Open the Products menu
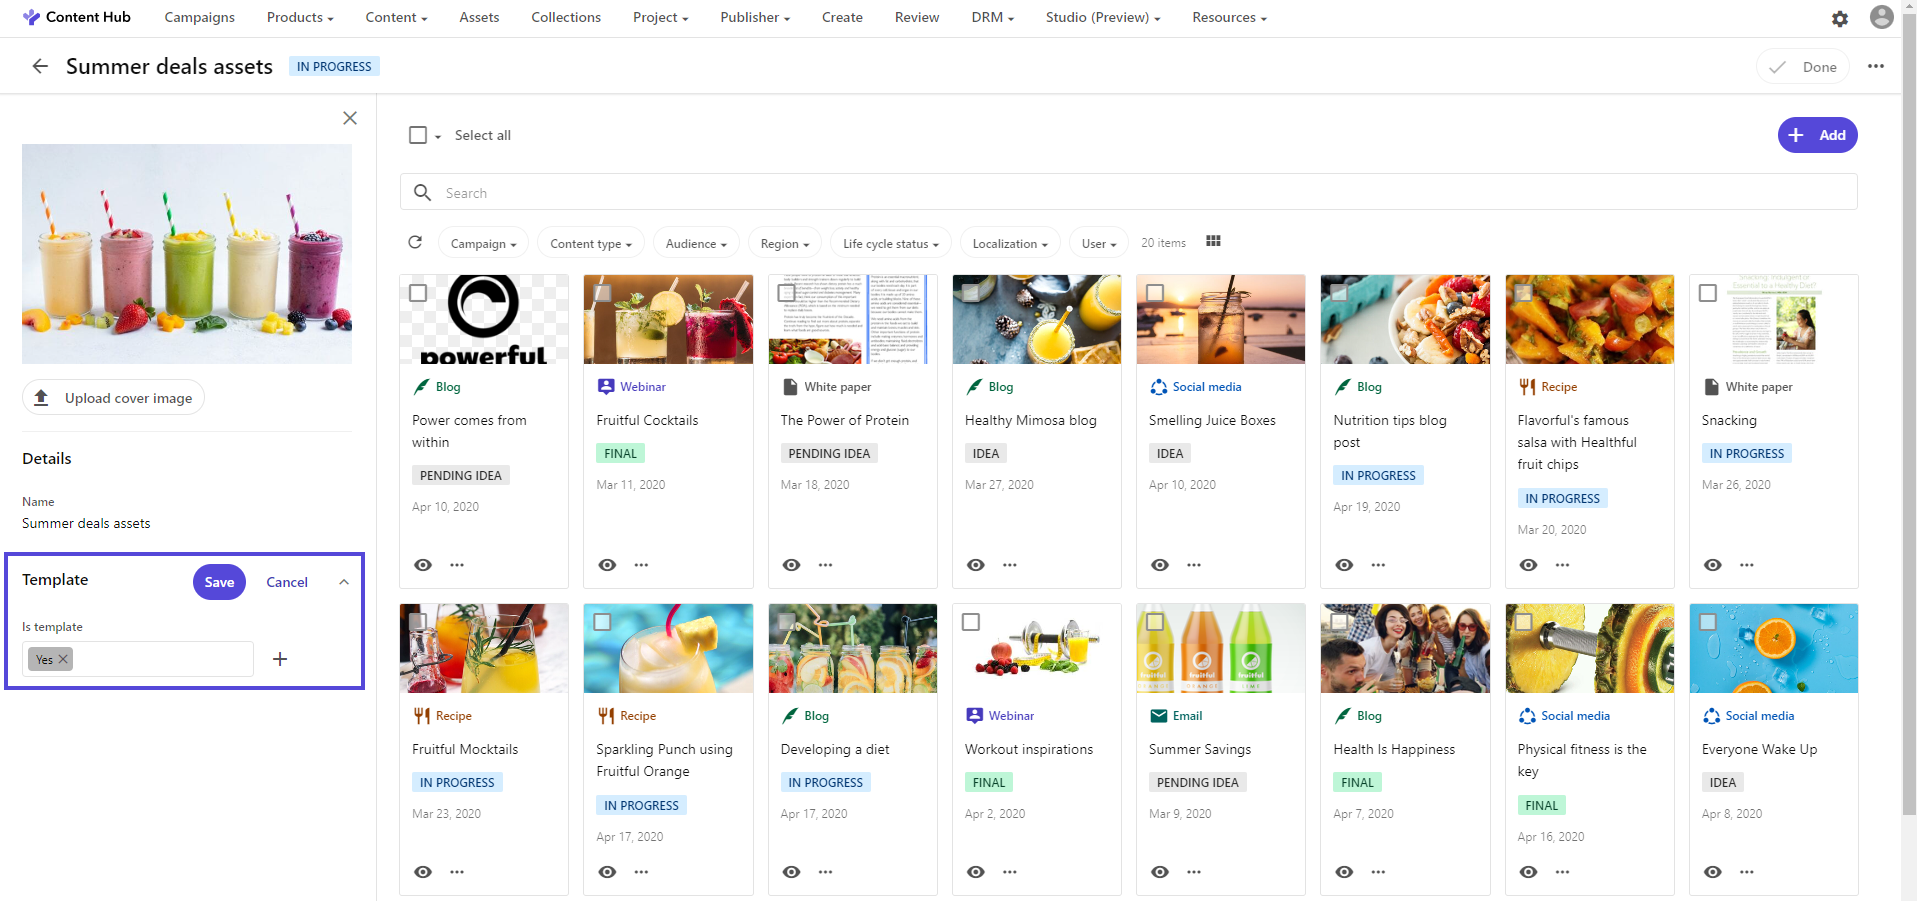1917x901 pixels. click(300, 17)
